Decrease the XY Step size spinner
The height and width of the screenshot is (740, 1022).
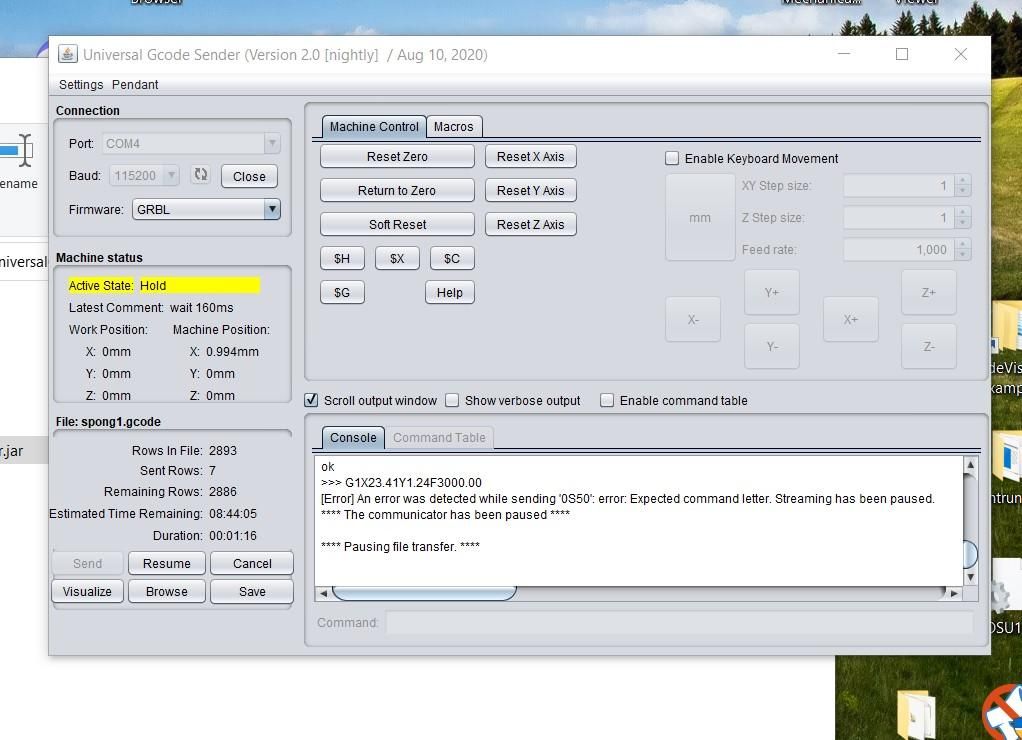pyautogui.click(x=963, y=191)
